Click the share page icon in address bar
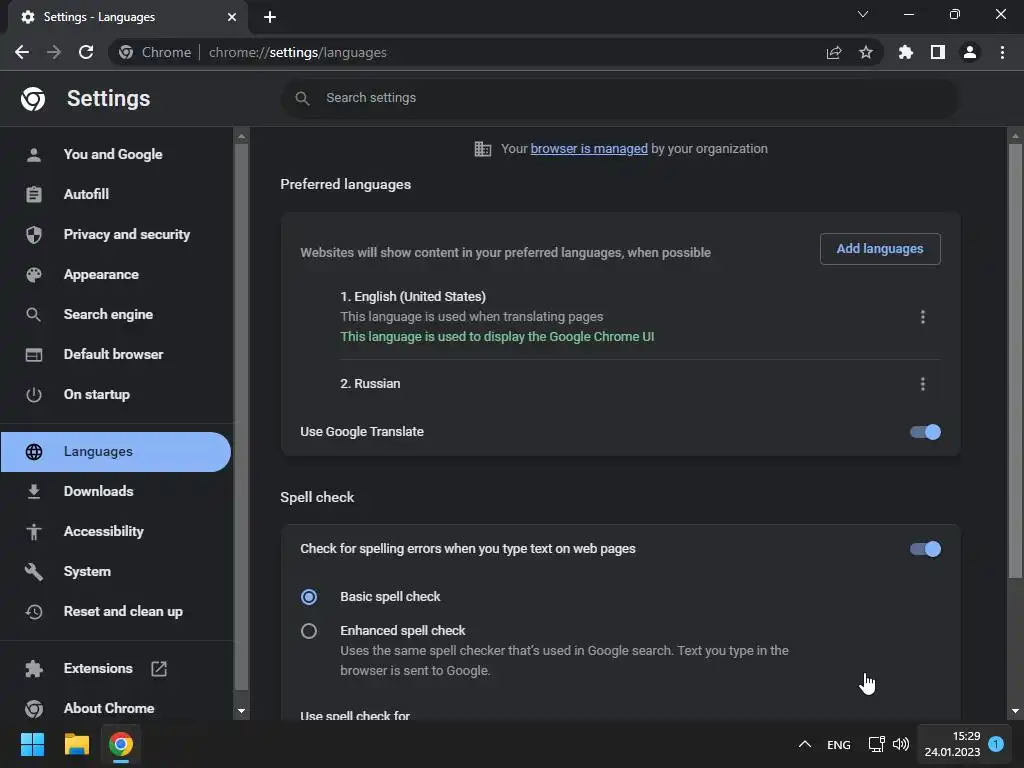Image resolution: width=1024 pixels, height=768 pixels. pos(834,52)
